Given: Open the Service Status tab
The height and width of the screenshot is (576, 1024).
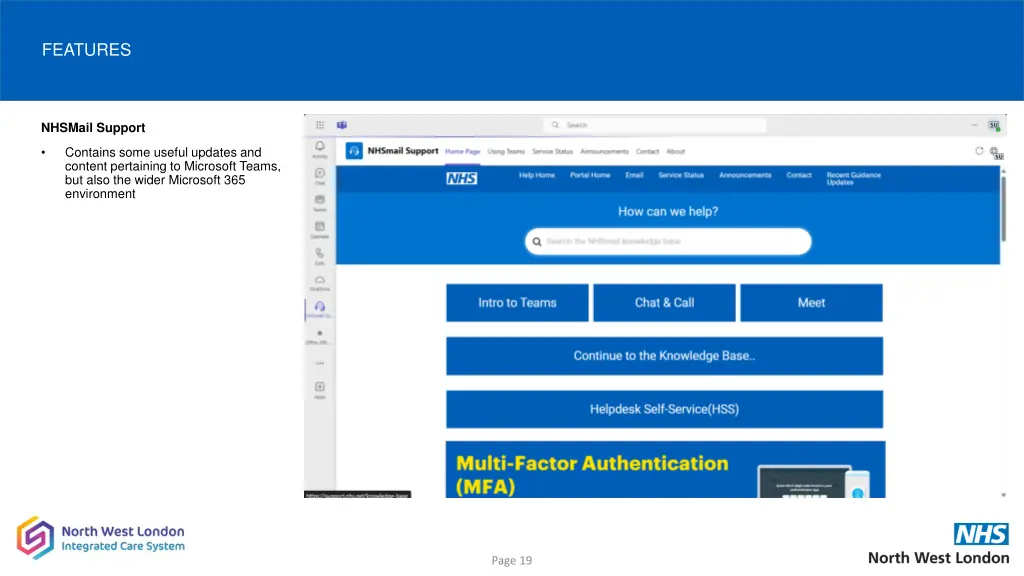Looking at the screenshot, I should click(x=552, y=152).
